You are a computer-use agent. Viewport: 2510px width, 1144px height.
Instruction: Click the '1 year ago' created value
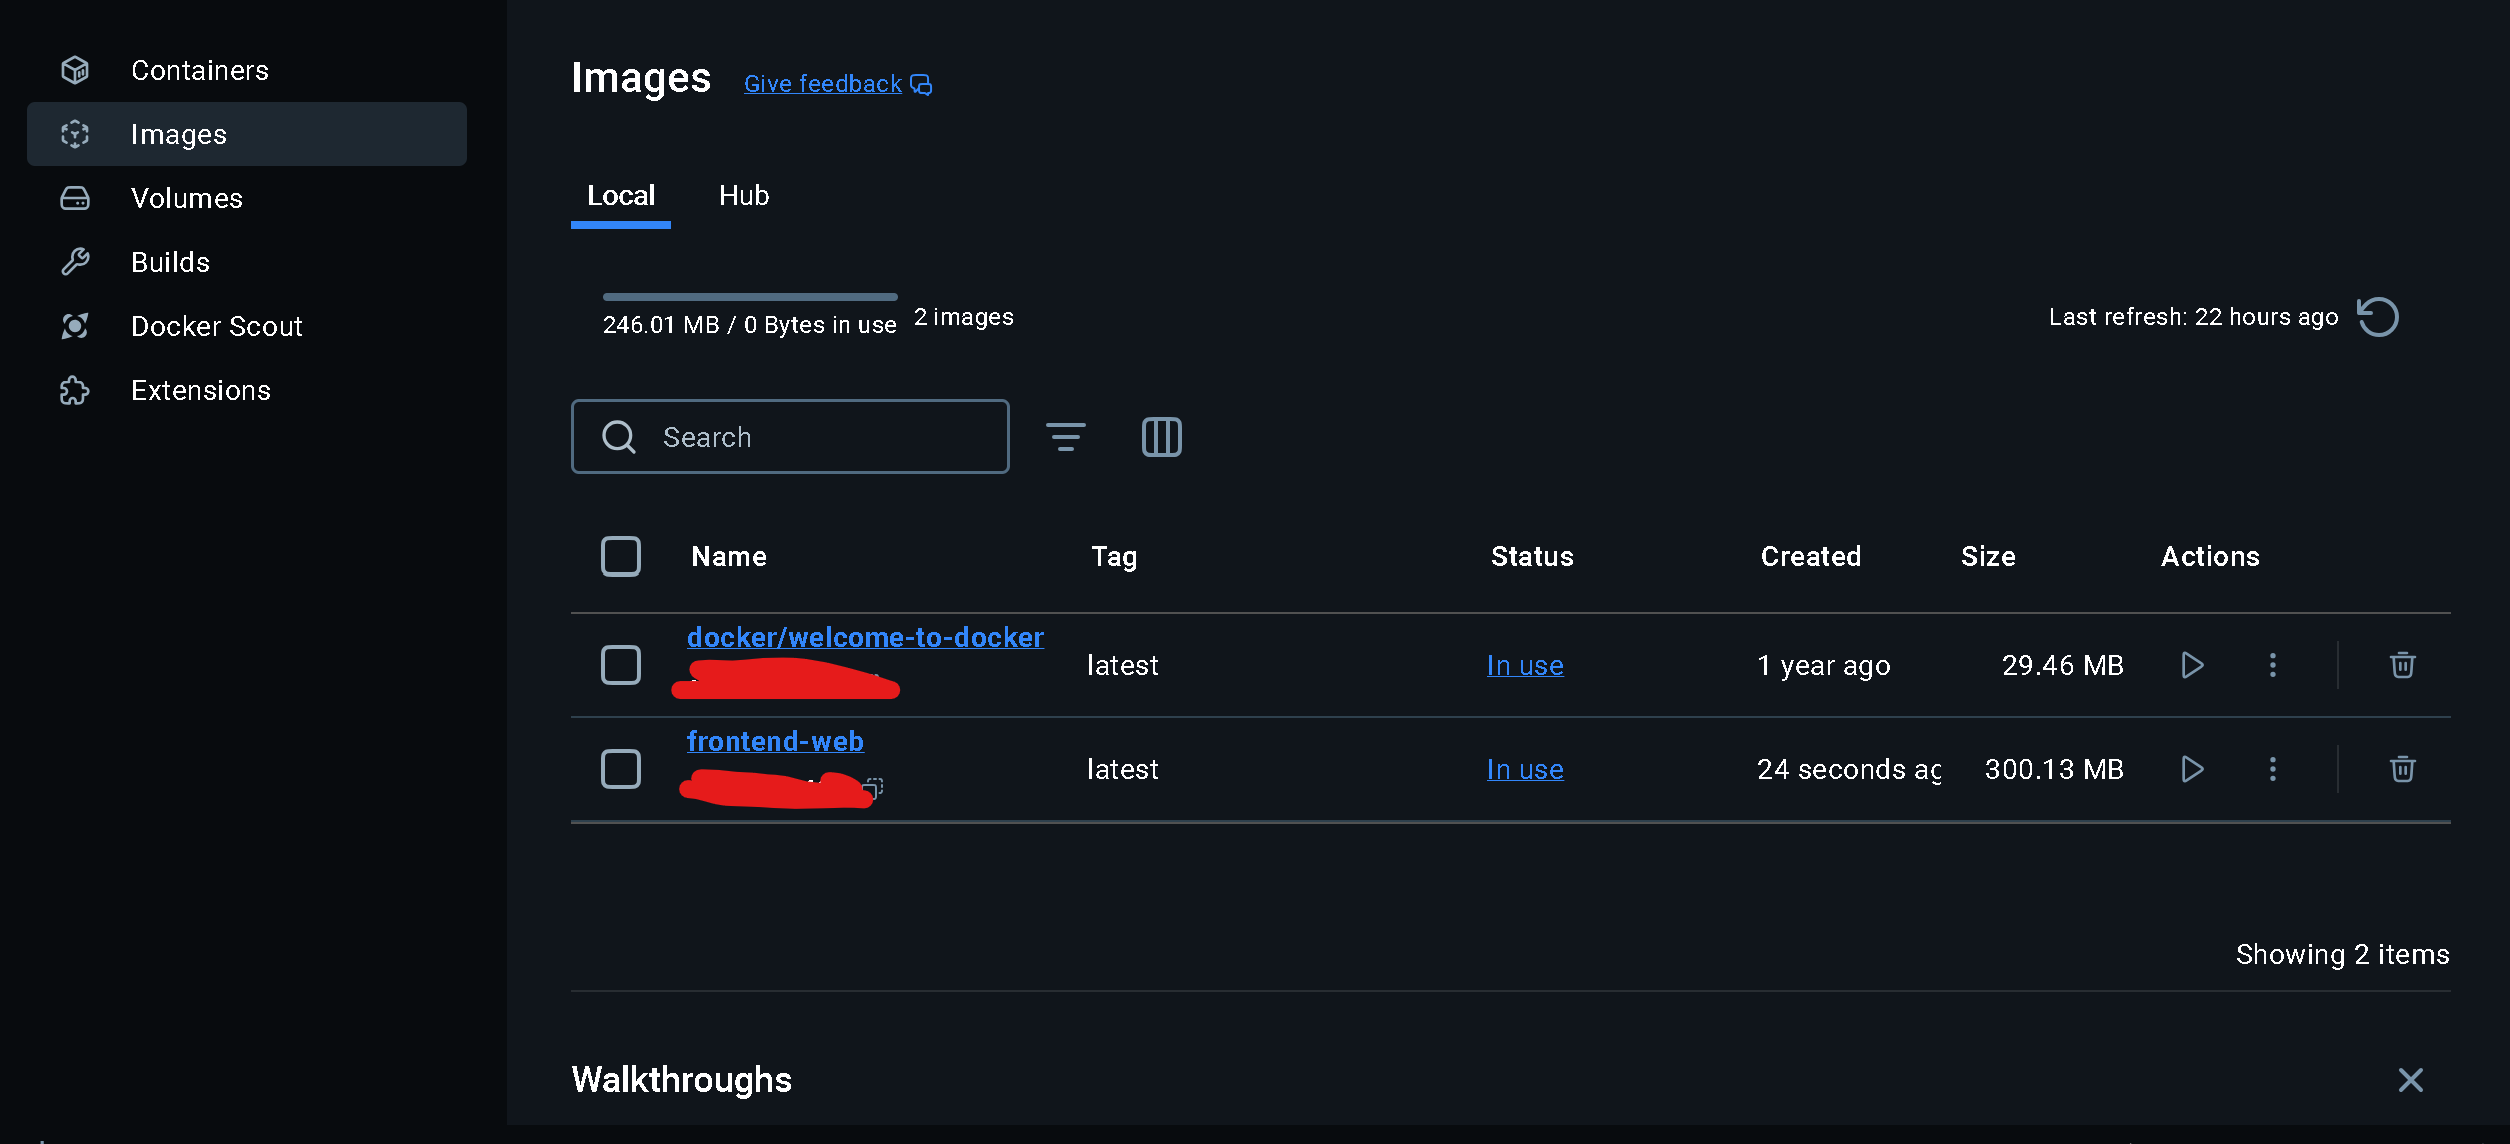1824,666
